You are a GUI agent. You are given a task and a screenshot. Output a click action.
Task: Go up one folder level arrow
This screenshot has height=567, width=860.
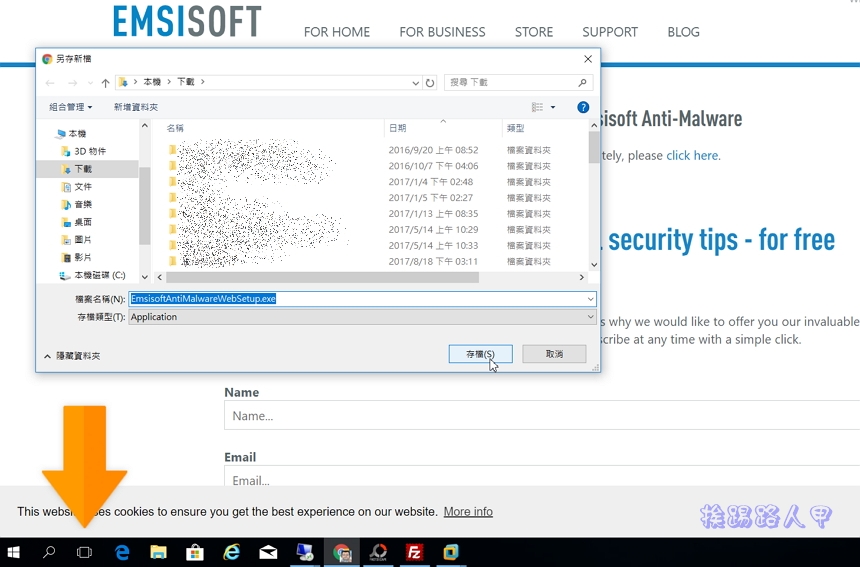(x=105, y=83)
